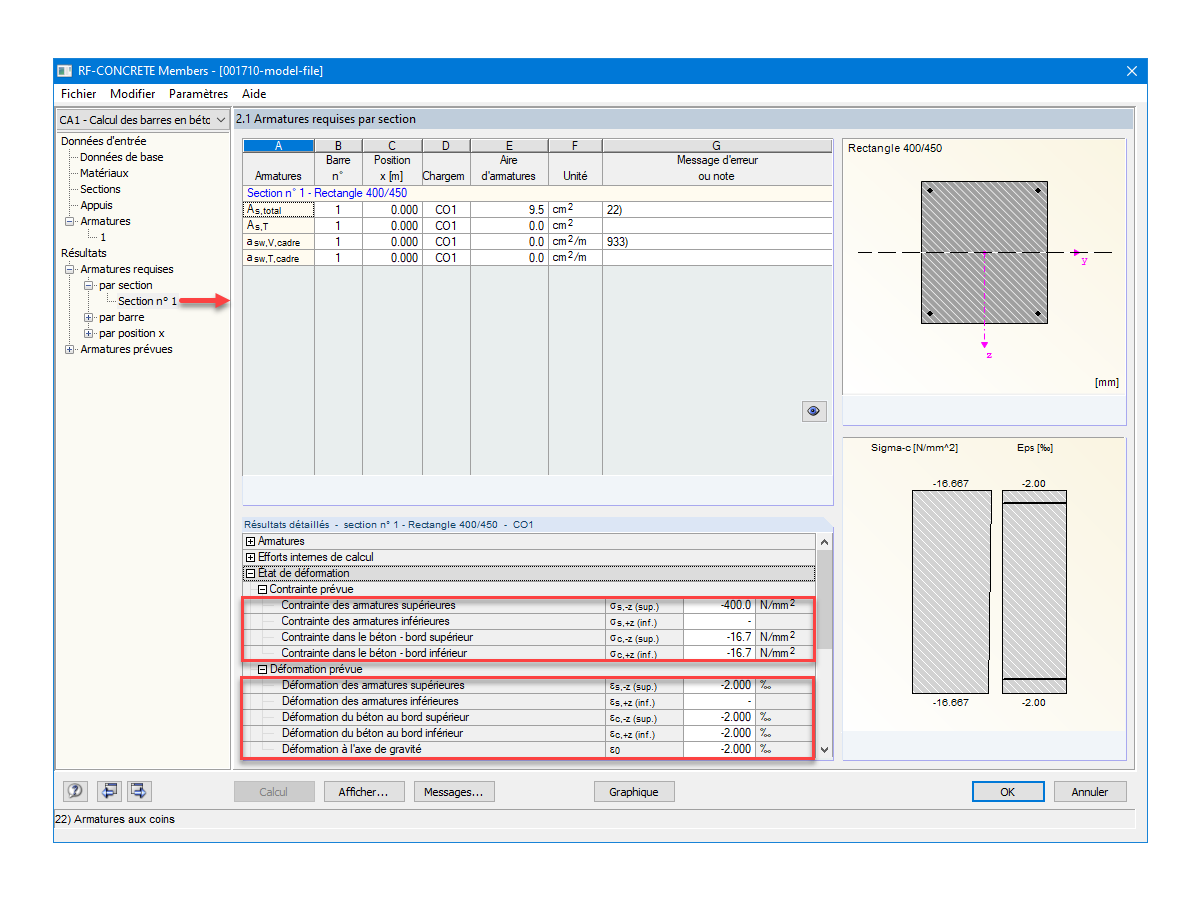Select the asw,T,cadre row label
The height and width of the screenshot is (900, 1200).
(x=279, y=258)
